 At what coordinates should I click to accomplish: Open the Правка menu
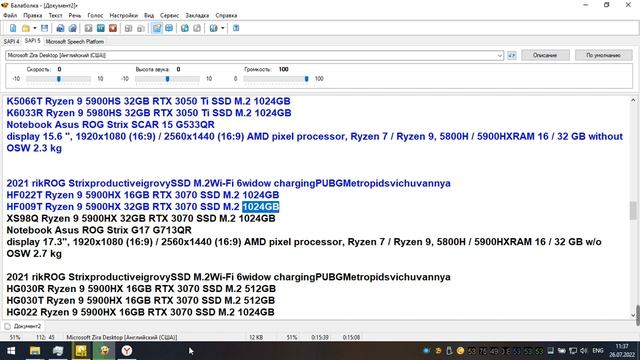33,16
